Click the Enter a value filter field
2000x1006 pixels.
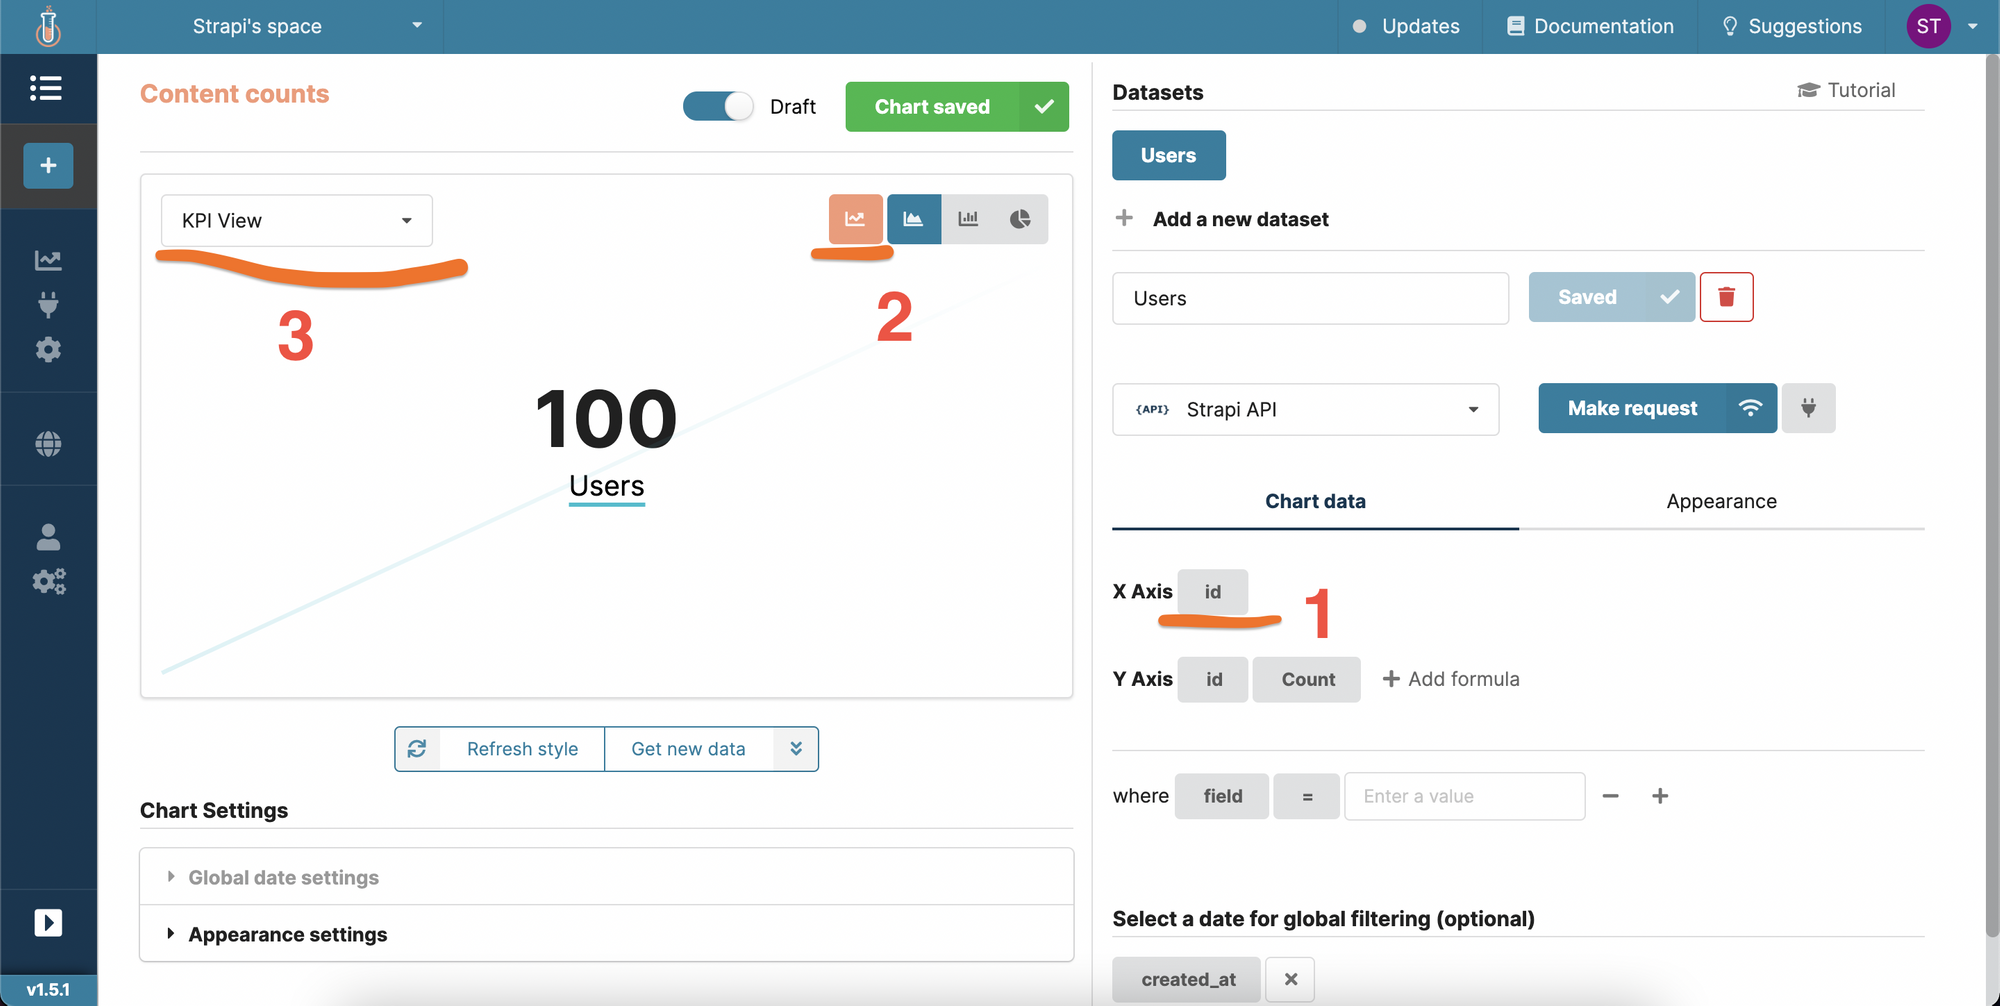click(x=1464, y=796)
